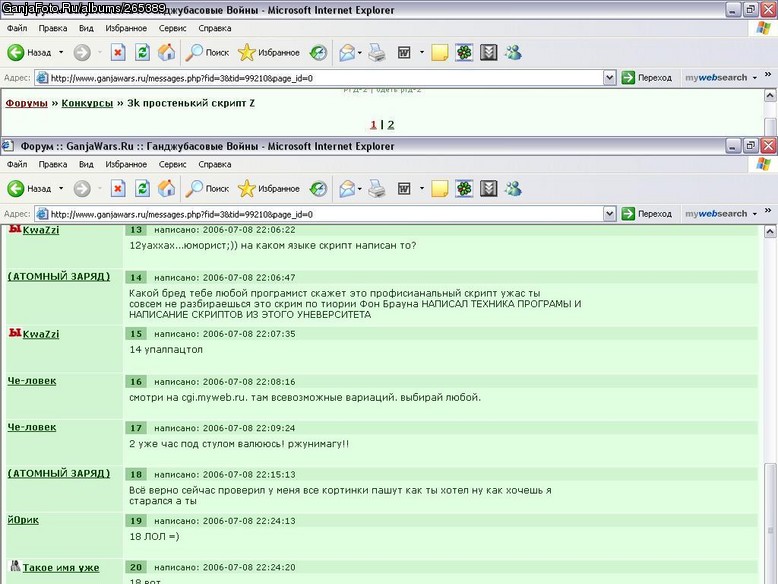Click Back button in the background window toolbar
The image size is (778, 584).
point(29,52)
